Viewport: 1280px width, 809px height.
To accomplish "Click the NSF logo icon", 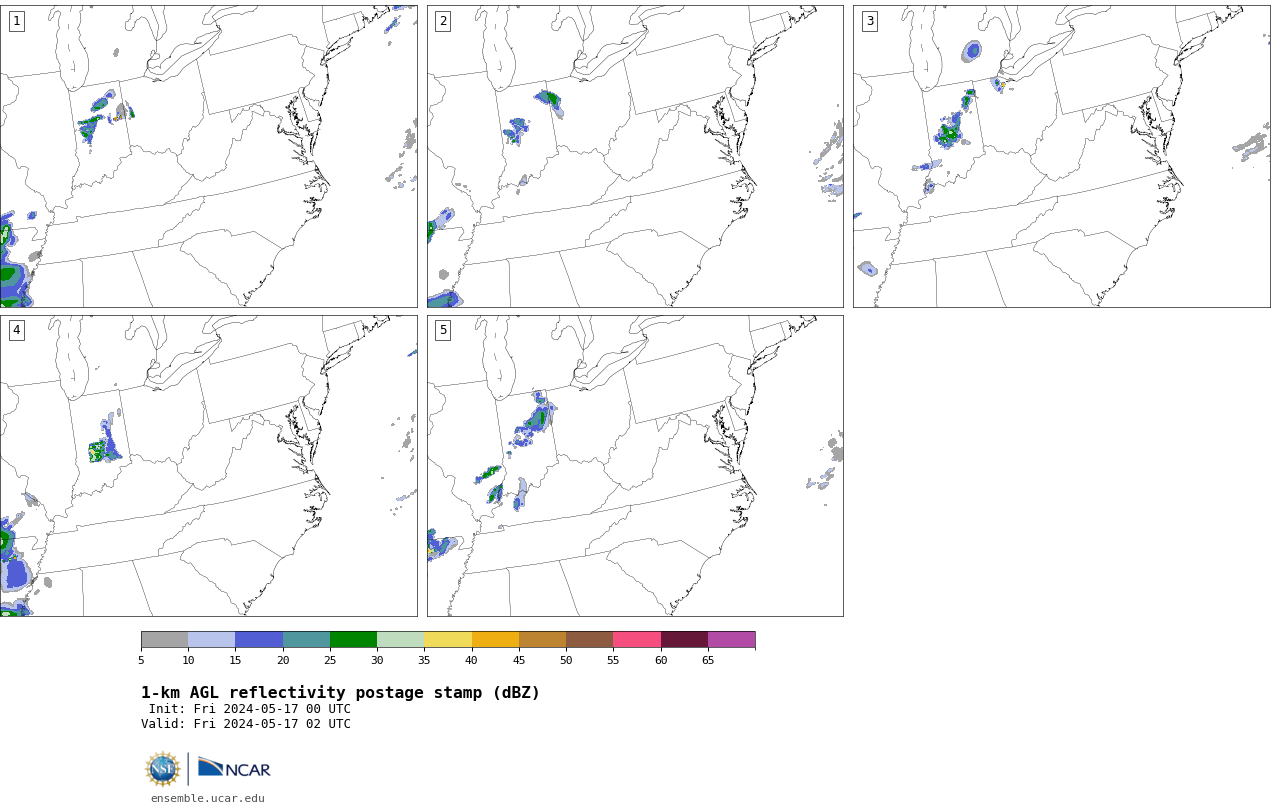I will [163, 769].
